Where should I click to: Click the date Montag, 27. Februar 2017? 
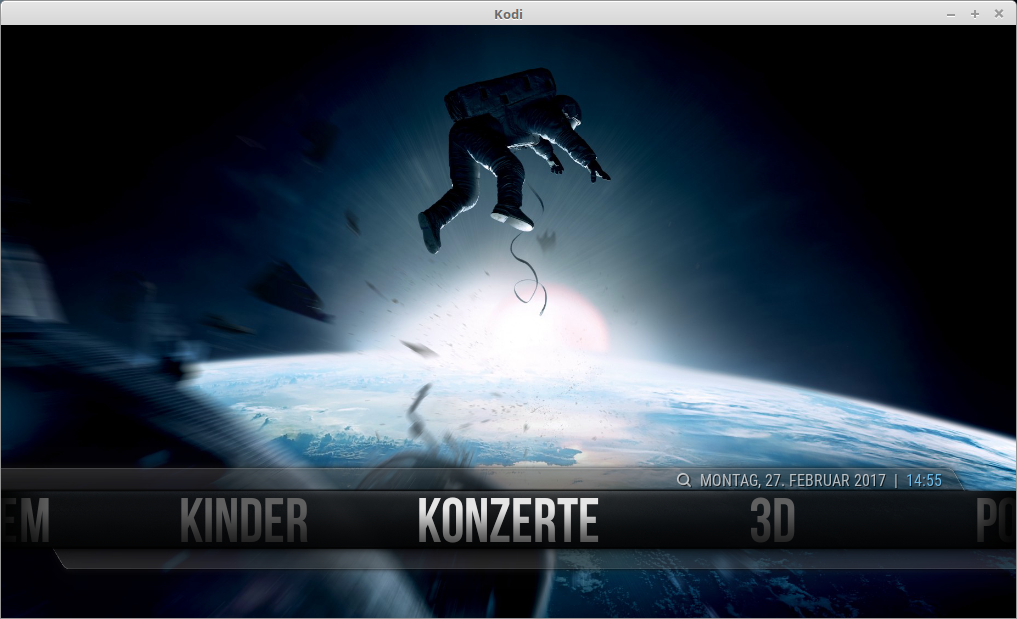[x=793, y=480]
